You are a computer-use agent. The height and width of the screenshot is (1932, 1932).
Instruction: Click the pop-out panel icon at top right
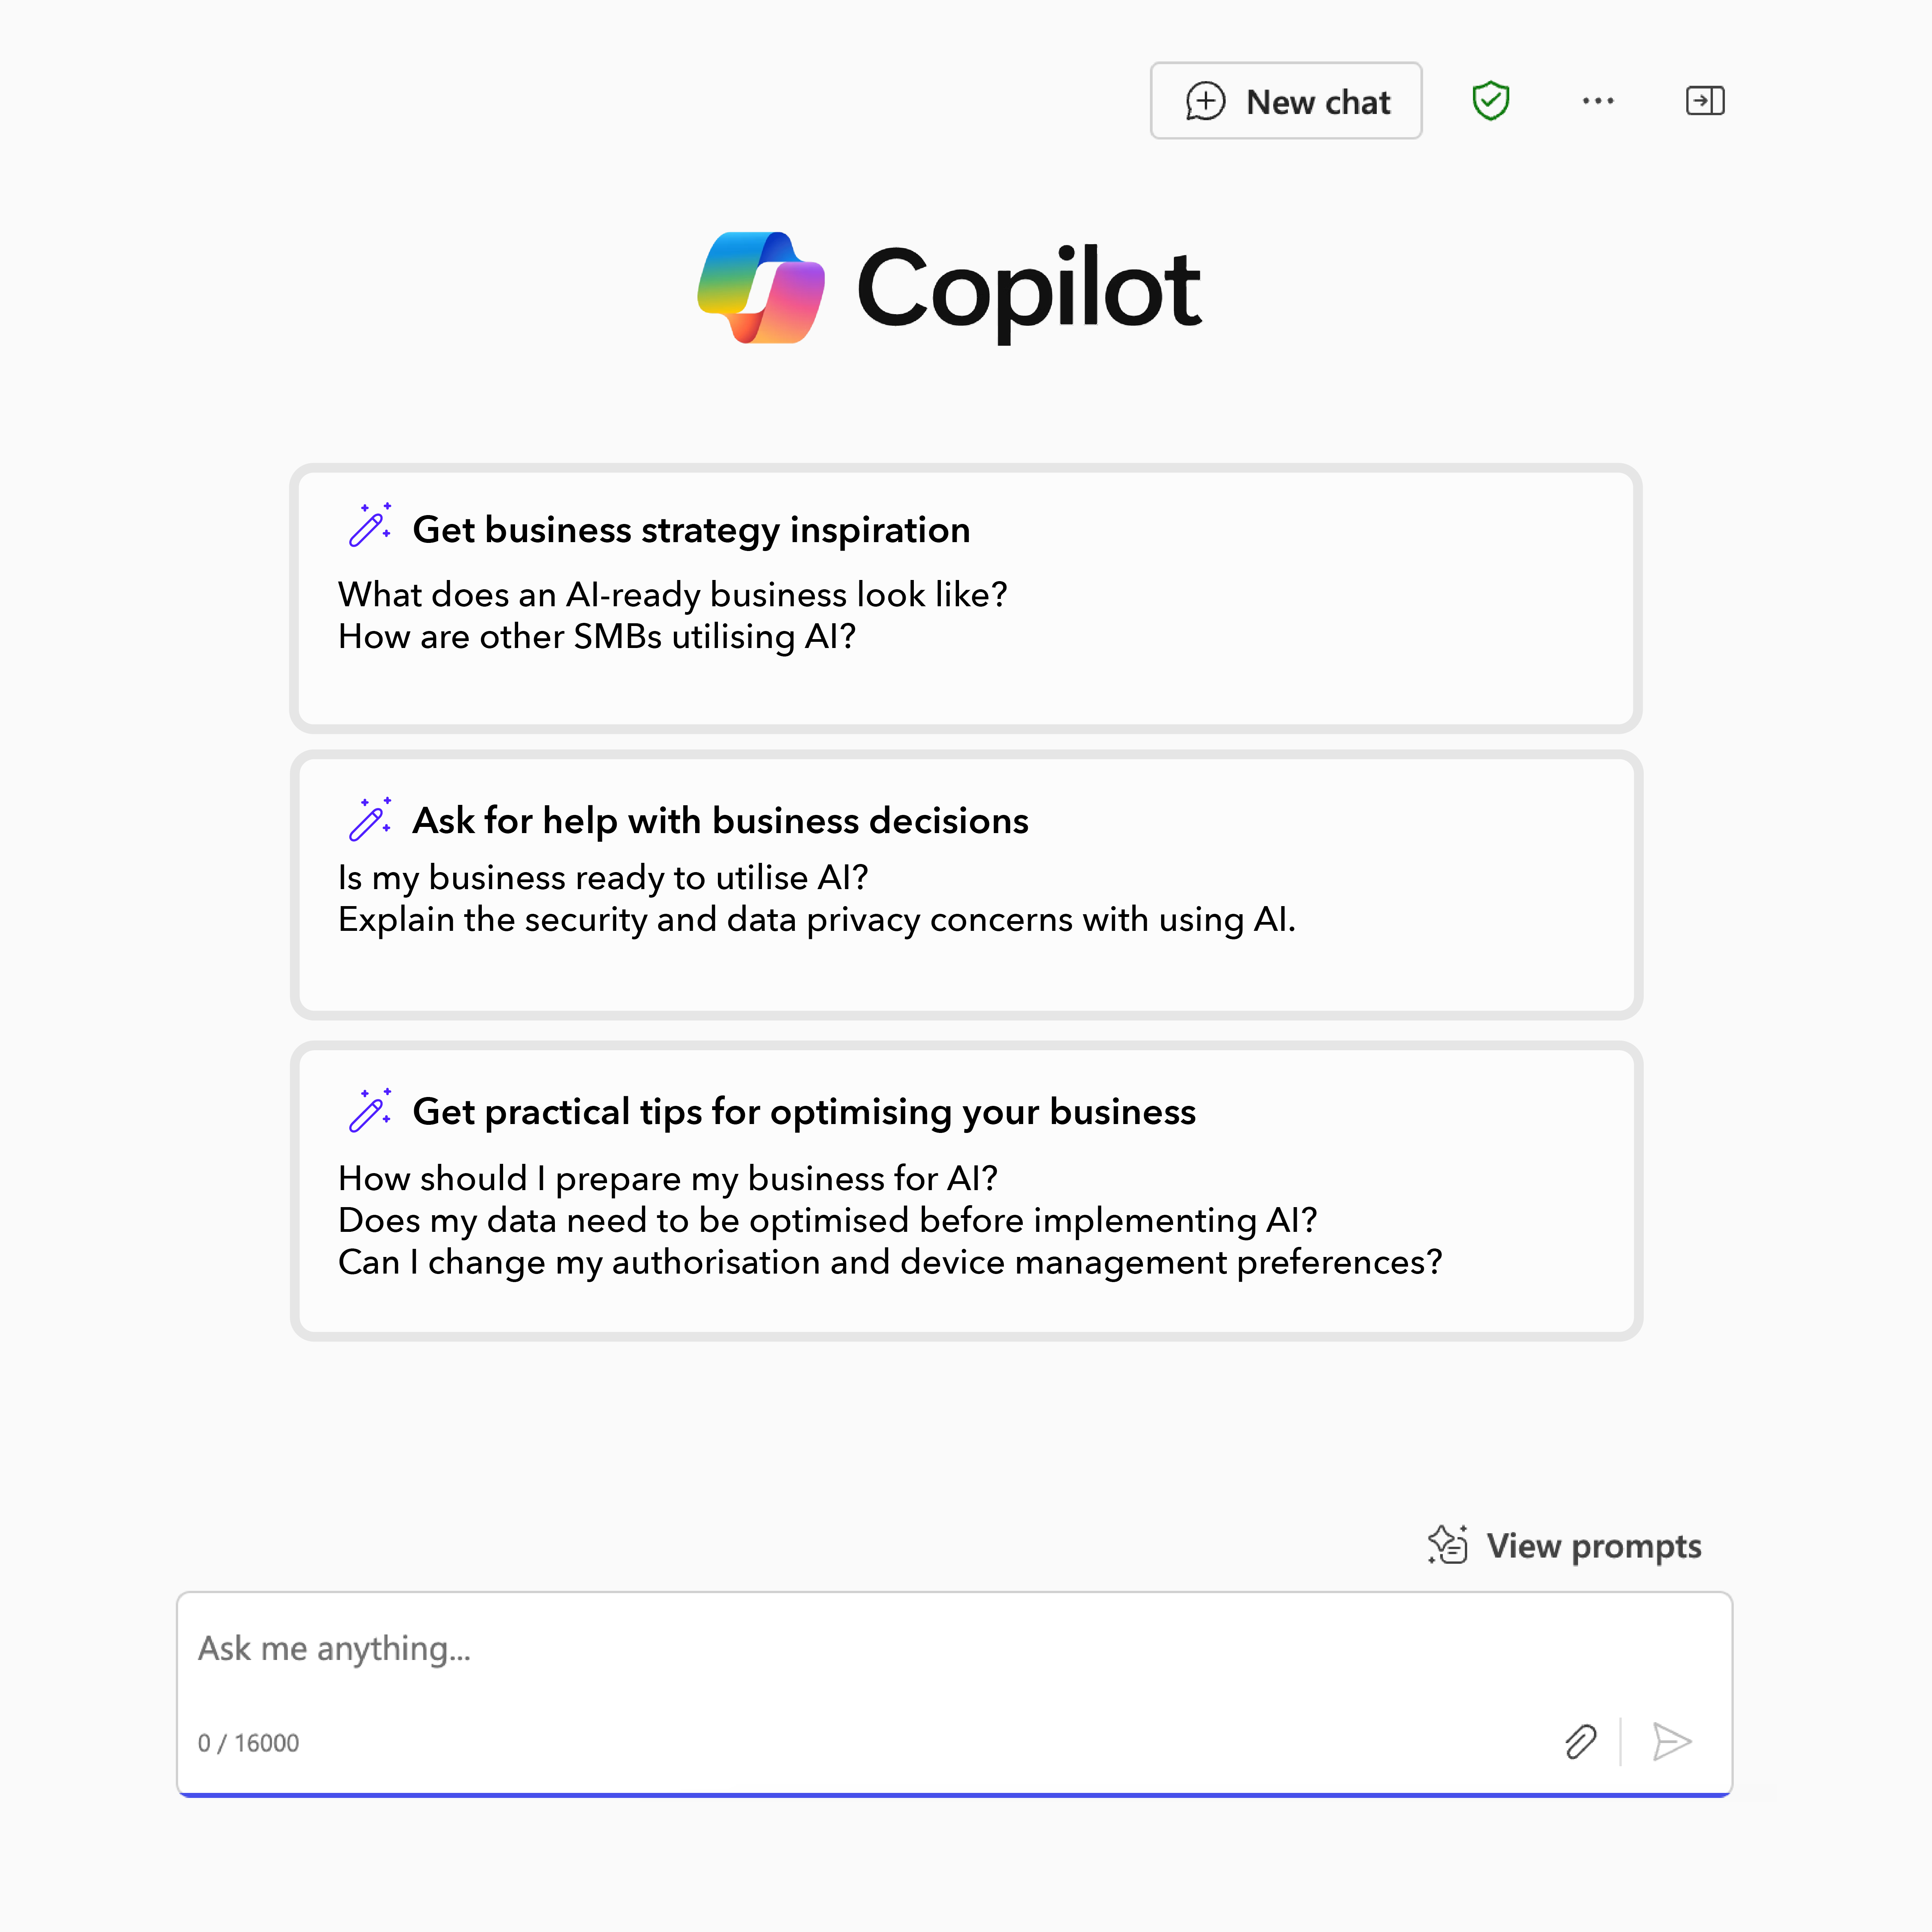[x=1705, y=100]
